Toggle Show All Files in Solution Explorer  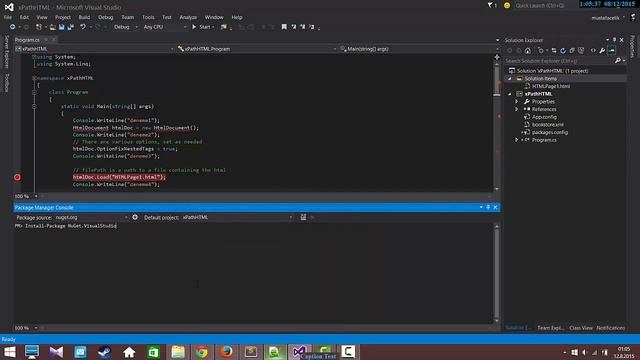(581, 51)
